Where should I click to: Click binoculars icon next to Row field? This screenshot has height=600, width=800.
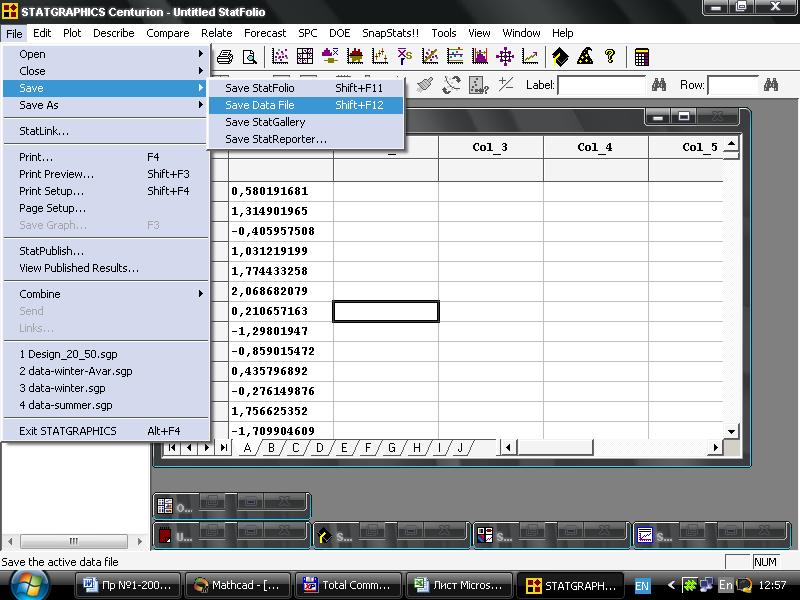pos(771,85)
